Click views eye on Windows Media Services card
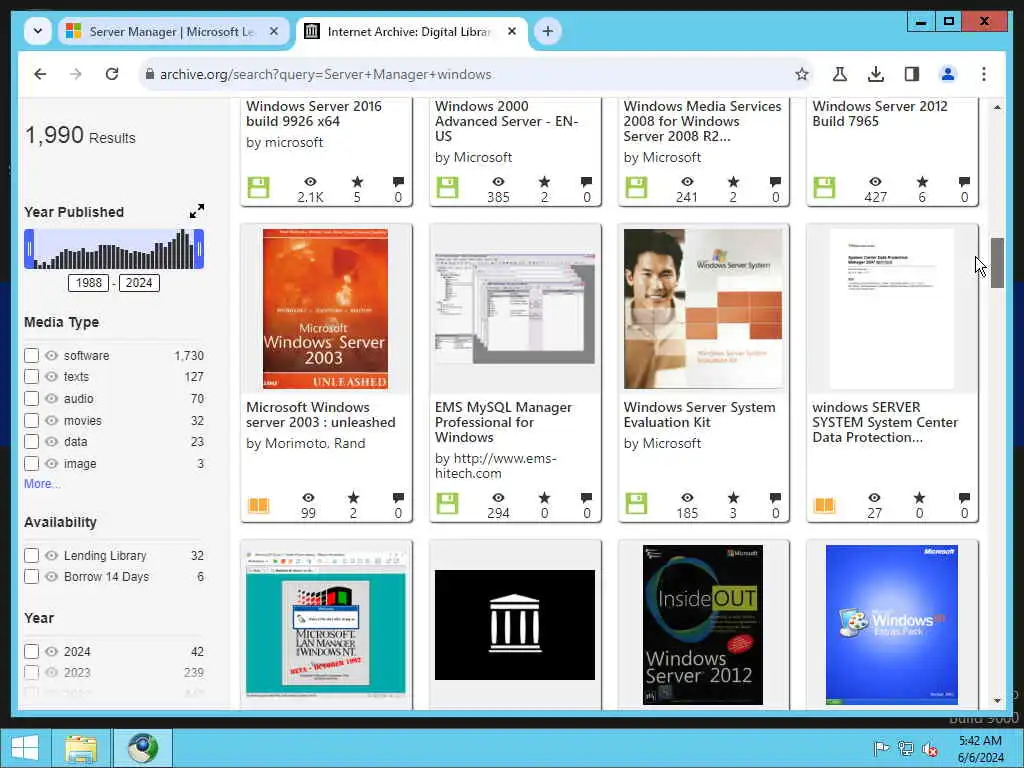Image resolution: width=1024 pixels, height=768 pixels. (687, 182)
